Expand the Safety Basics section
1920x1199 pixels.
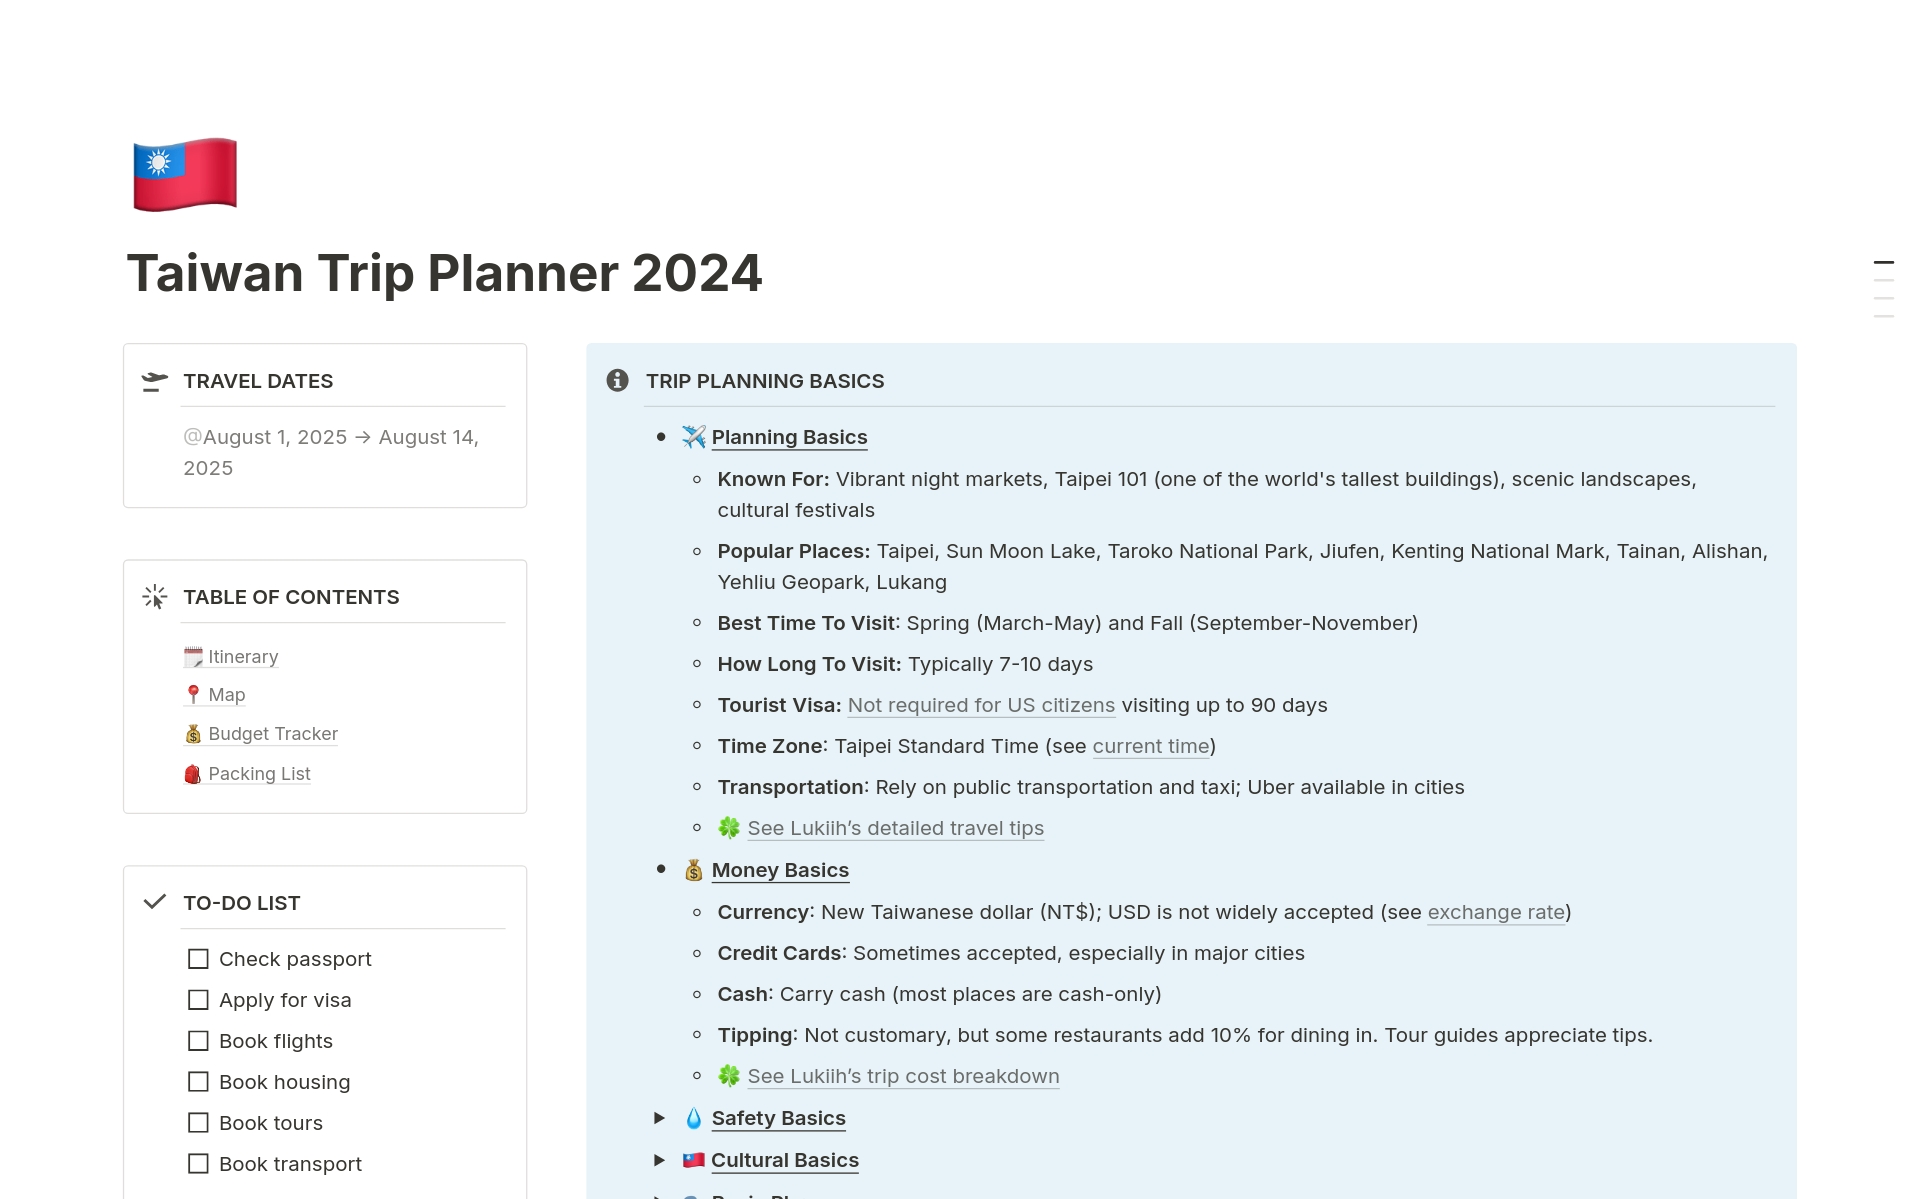click(x=659, y=1118)
